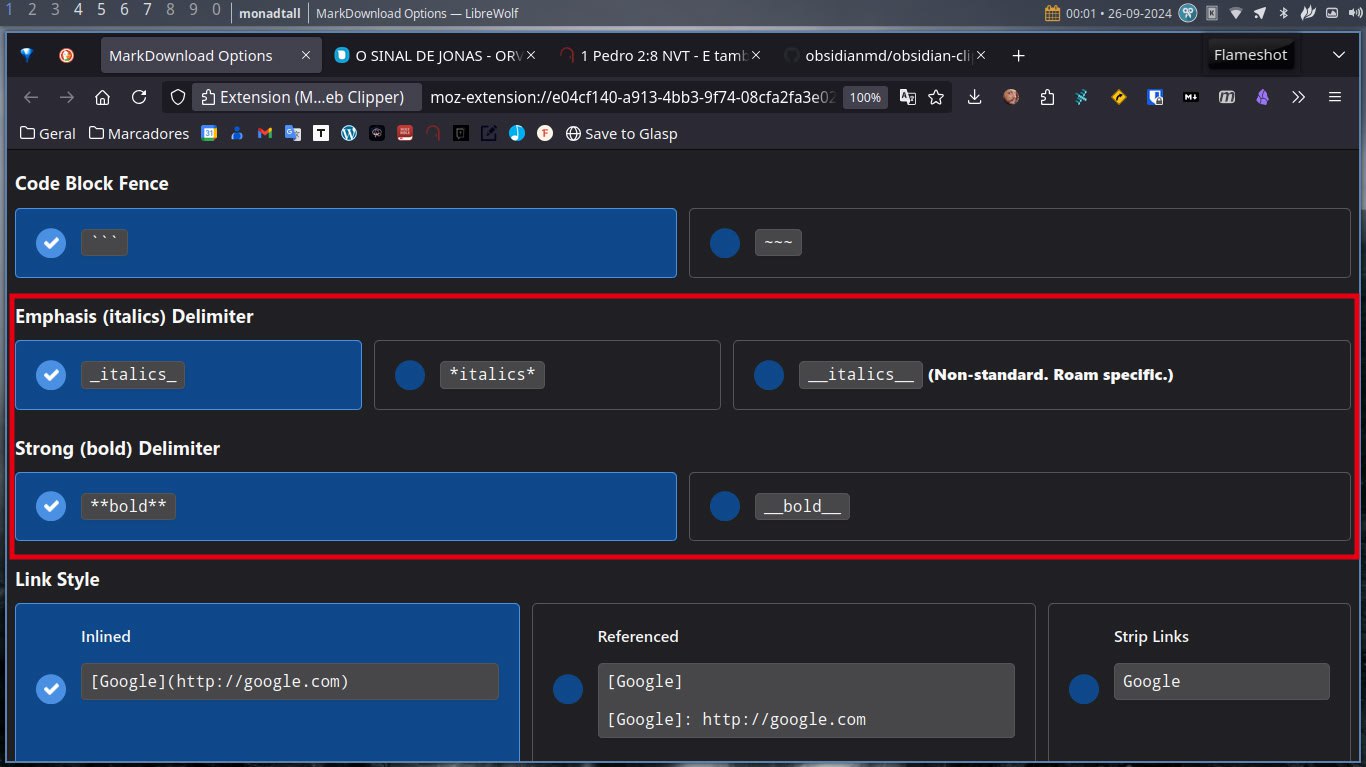Image resolution: width=1366 pixels, height=767 pixels.
Task: Choose the *italics* emphasis delimiter
Action: (x=547, y=375)
